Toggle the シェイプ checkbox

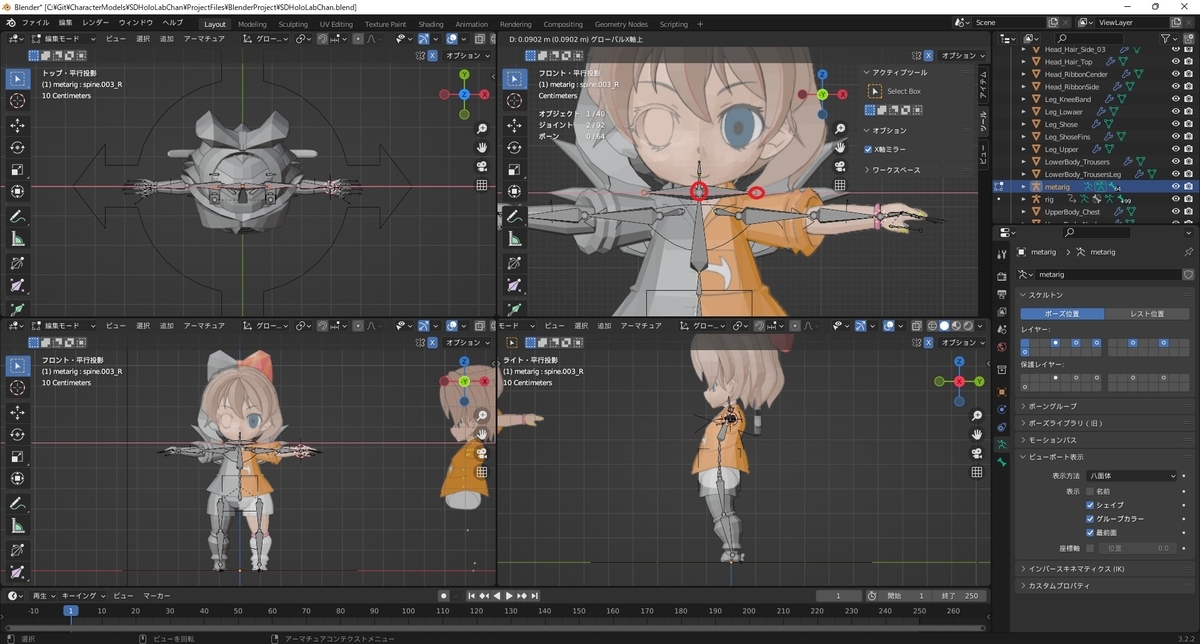[1090, 505]
